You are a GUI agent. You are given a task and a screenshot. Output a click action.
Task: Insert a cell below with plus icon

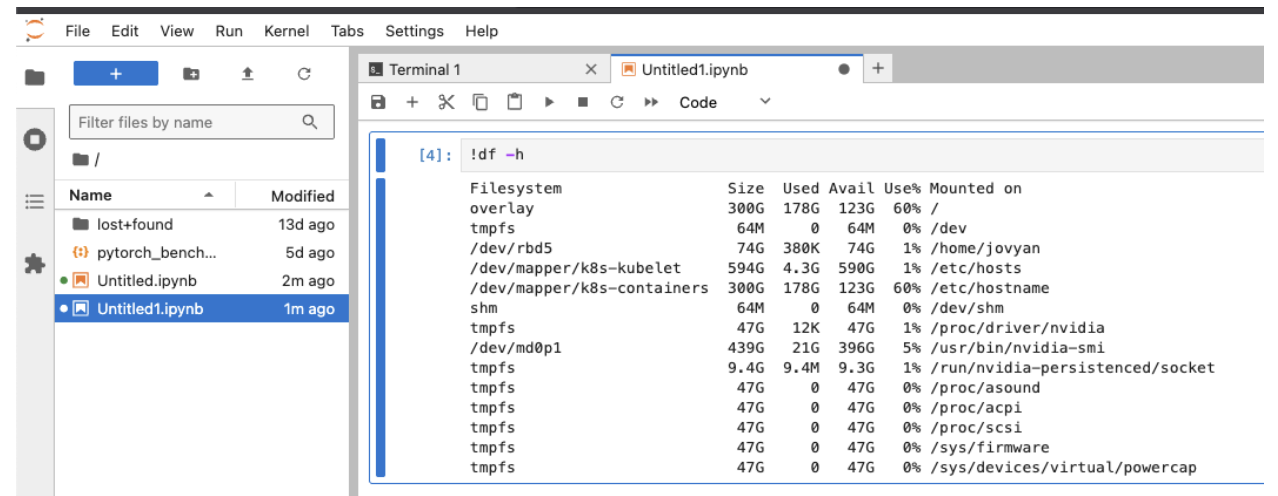(411, 102)
